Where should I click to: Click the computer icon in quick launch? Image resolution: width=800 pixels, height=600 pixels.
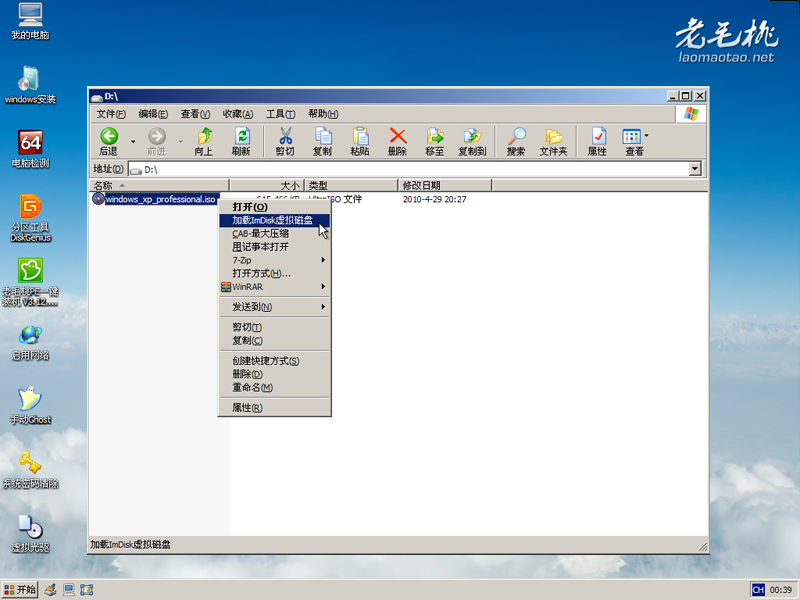tap(68, 590)
